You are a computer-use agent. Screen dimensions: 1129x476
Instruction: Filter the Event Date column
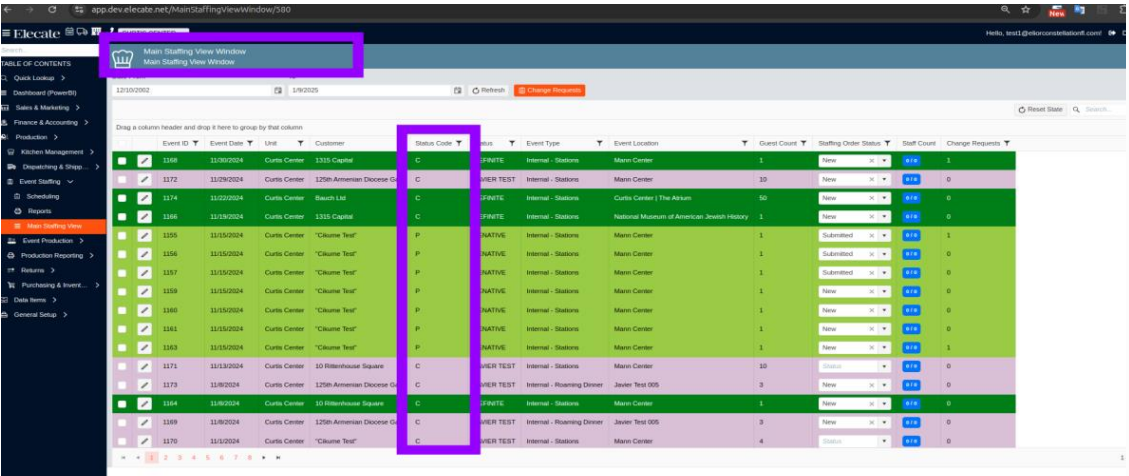coord(250,143)
